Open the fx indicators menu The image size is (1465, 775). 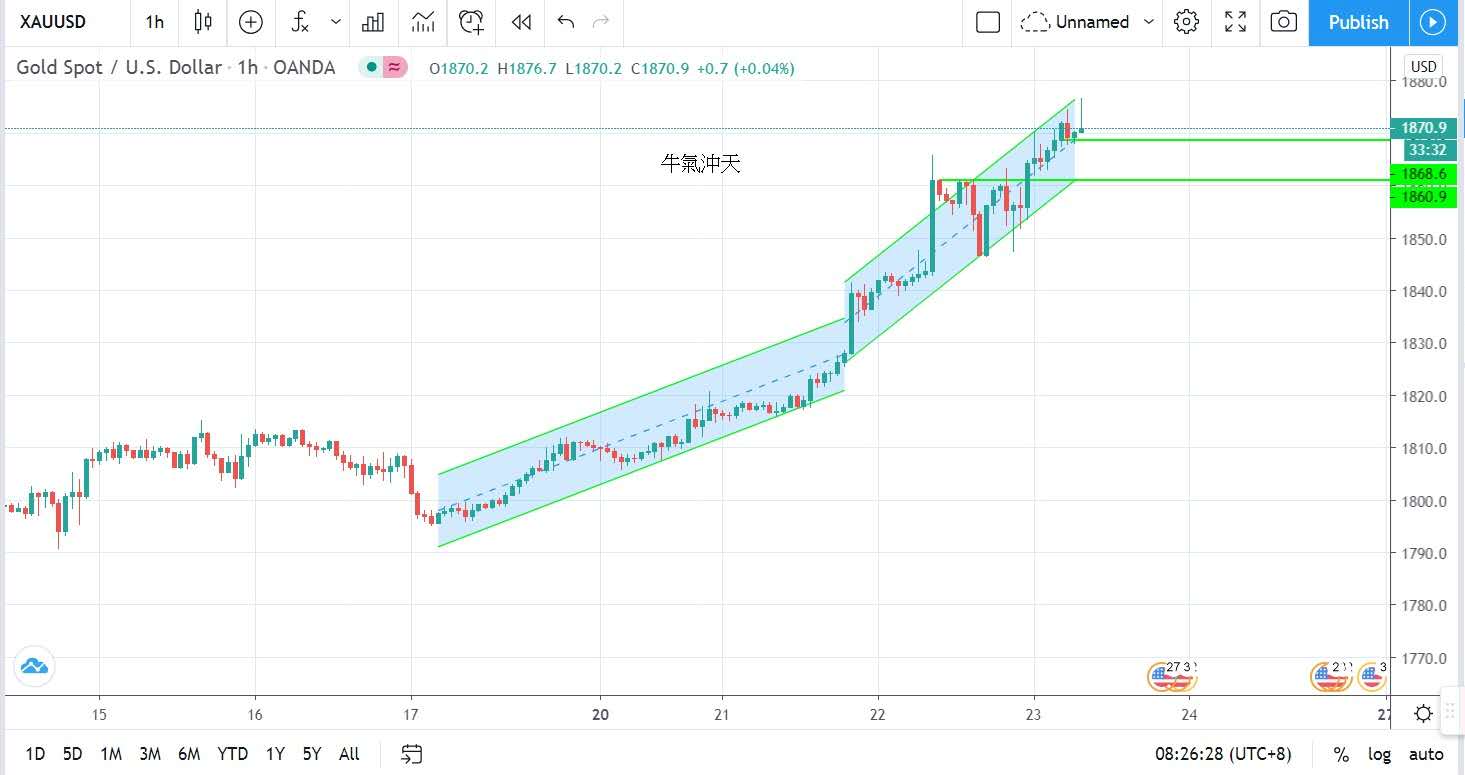[300, 22]
